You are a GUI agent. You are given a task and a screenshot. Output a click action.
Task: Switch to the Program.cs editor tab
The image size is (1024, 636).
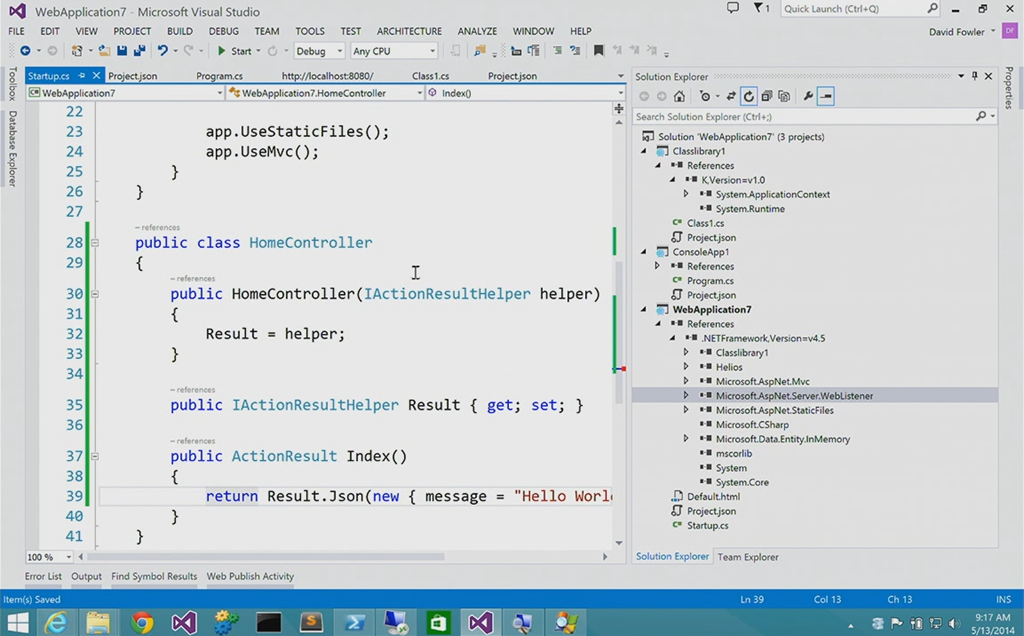tap(219, 76)
